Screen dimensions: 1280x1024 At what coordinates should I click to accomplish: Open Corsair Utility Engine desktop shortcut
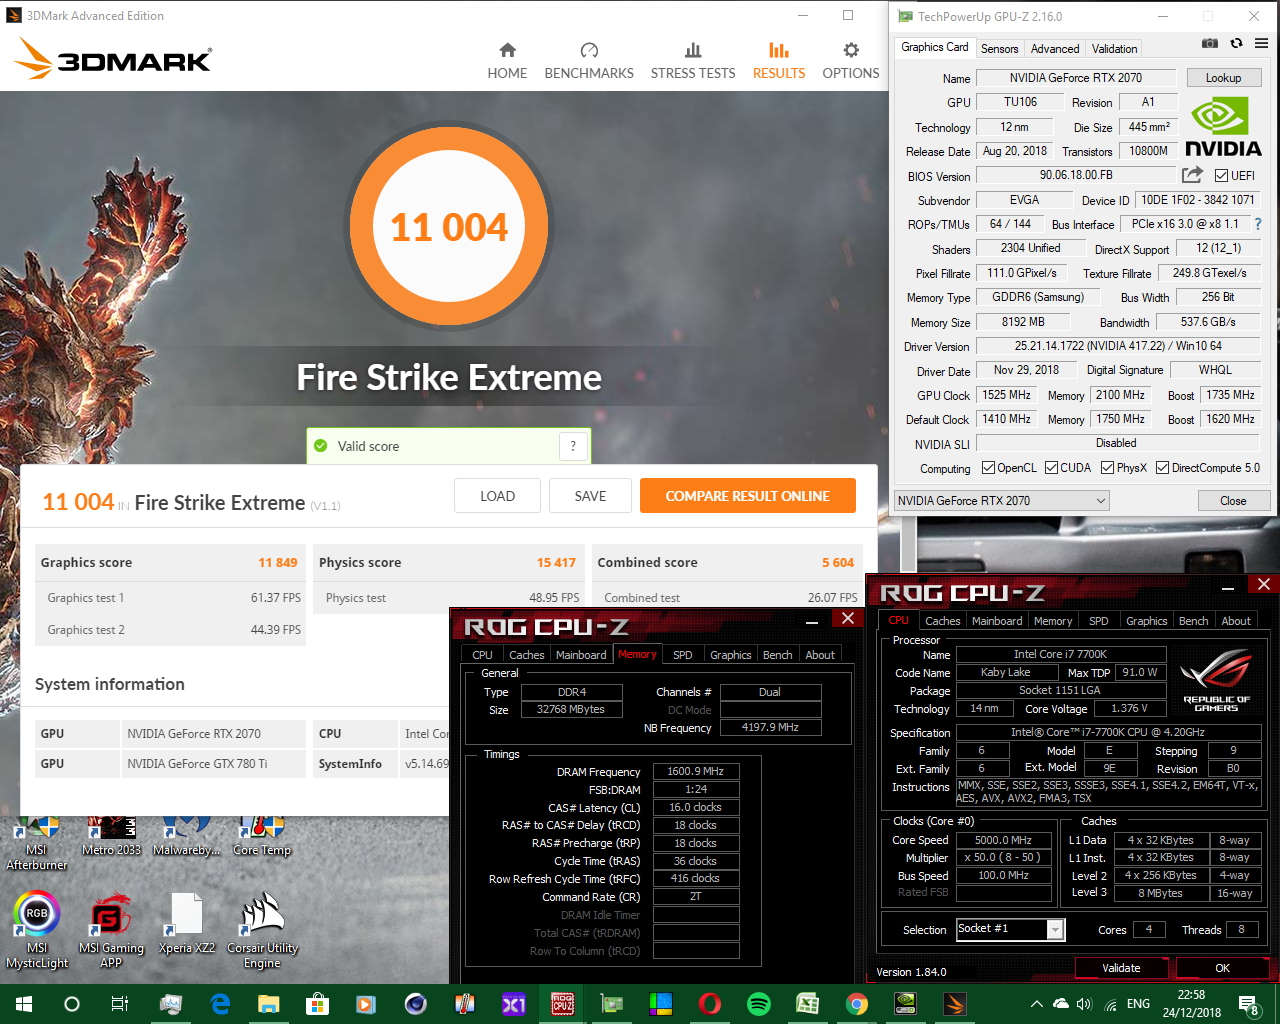[x=262, y=931]
